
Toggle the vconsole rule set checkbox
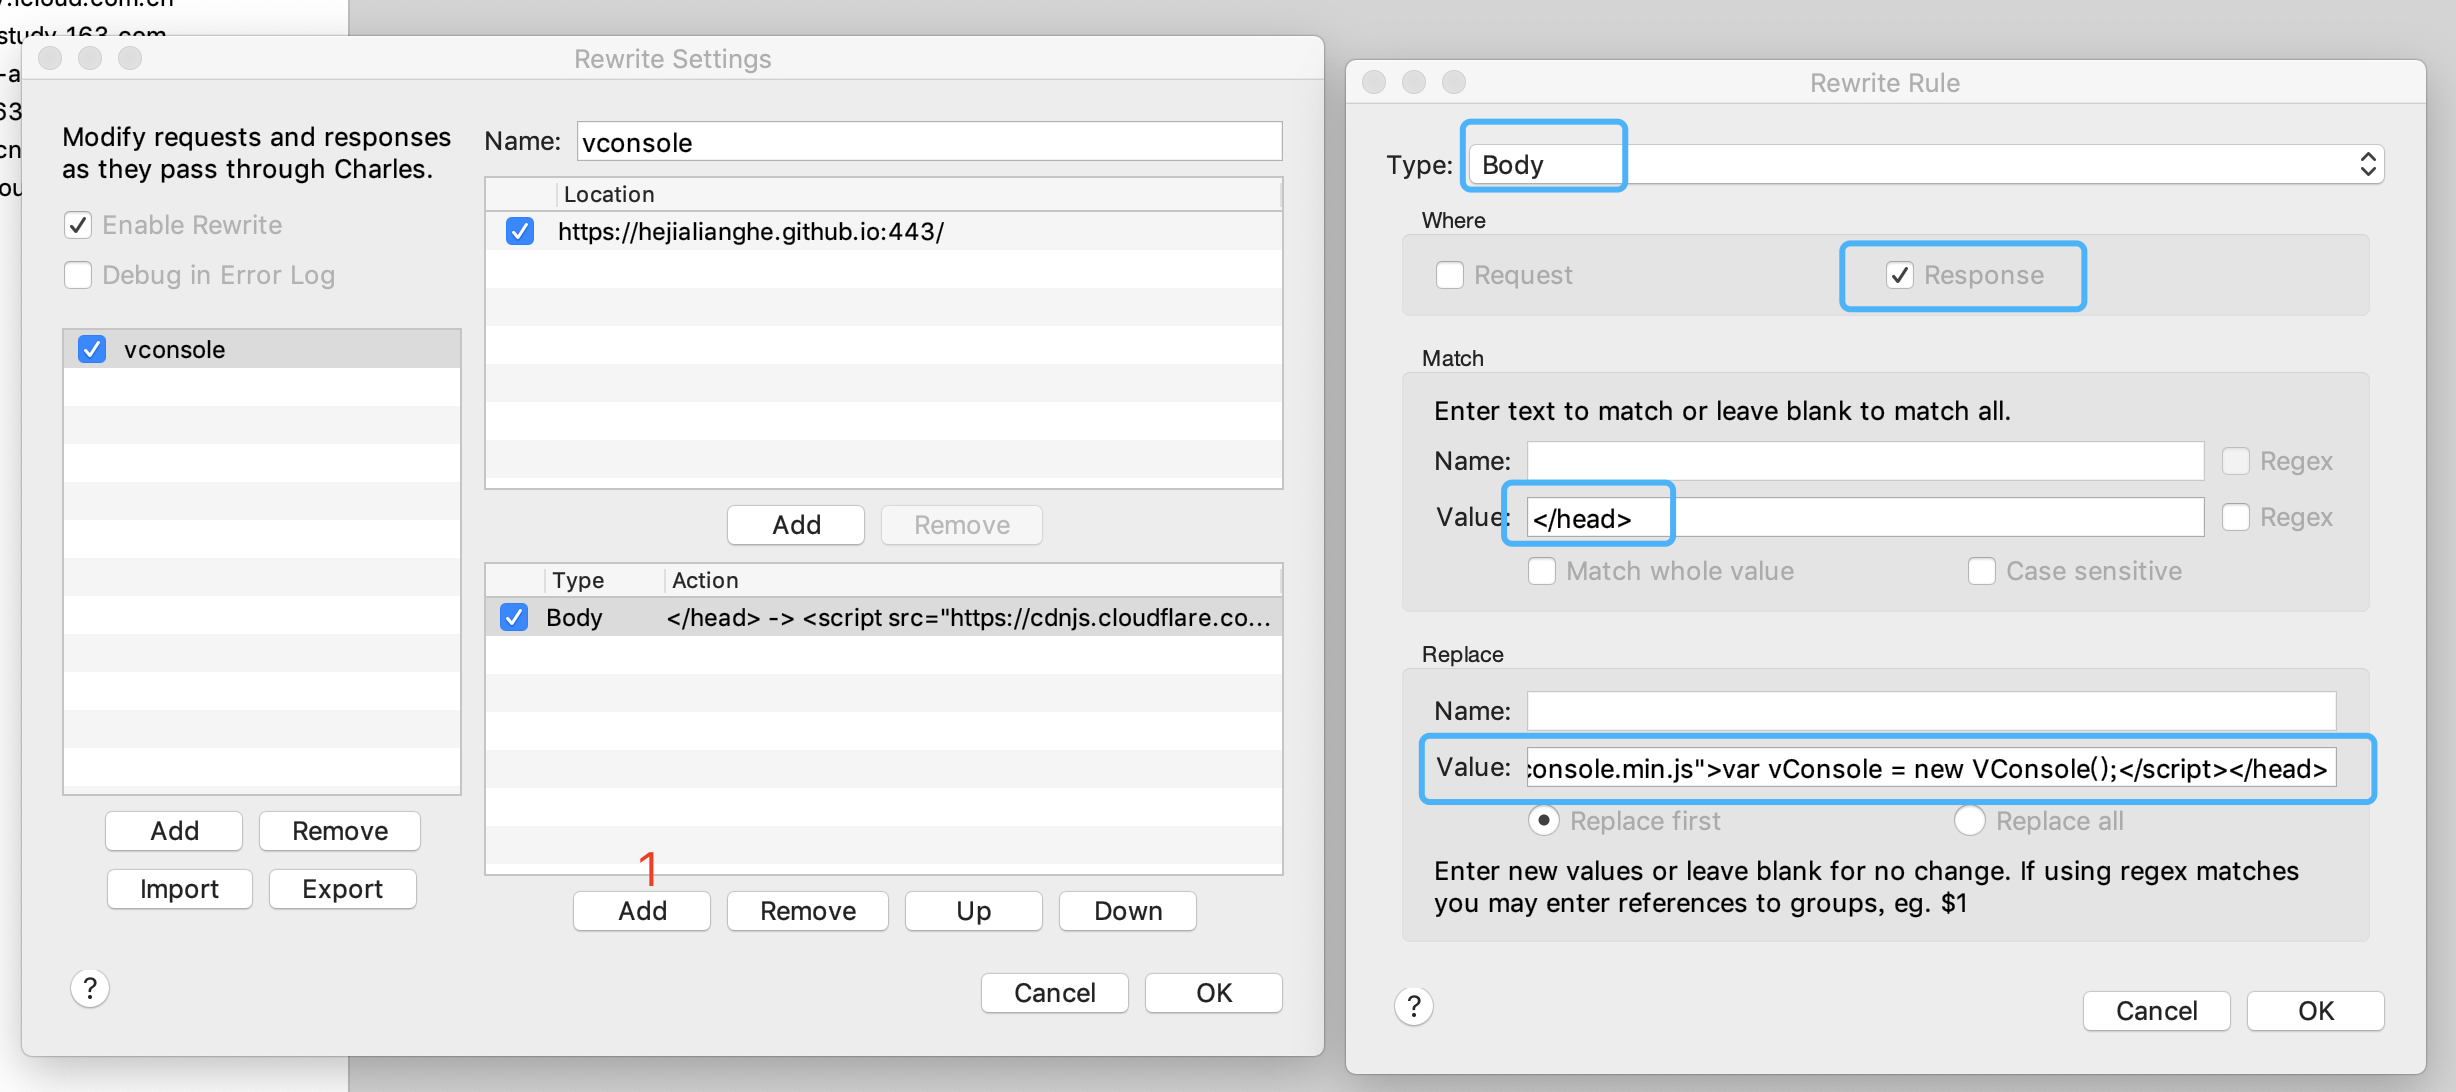click(x=92, y=349)
